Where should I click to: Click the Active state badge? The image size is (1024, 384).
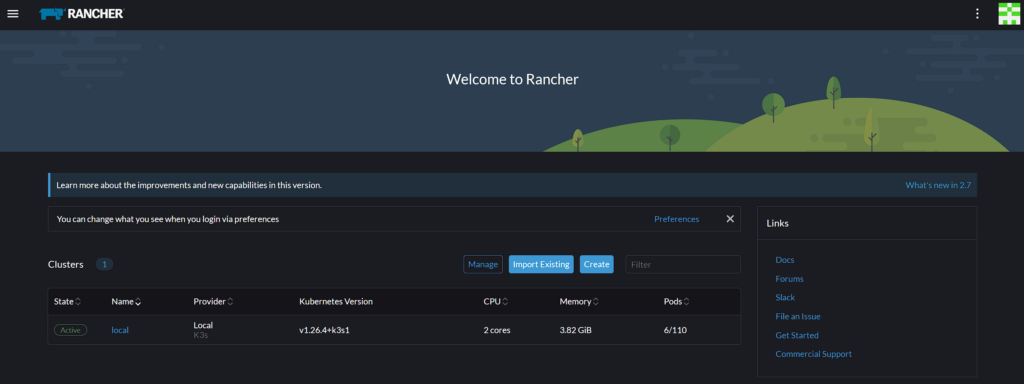(71, 330)
